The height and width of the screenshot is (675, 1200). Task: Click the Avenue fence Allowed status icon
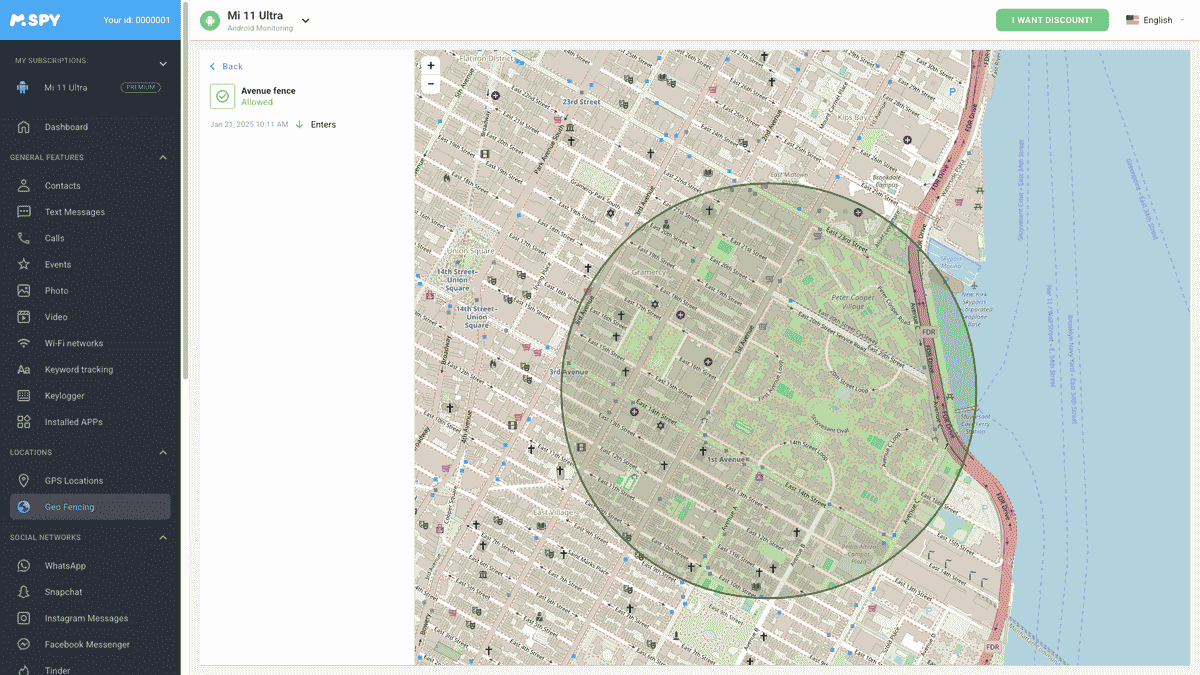tap(221, 95)
